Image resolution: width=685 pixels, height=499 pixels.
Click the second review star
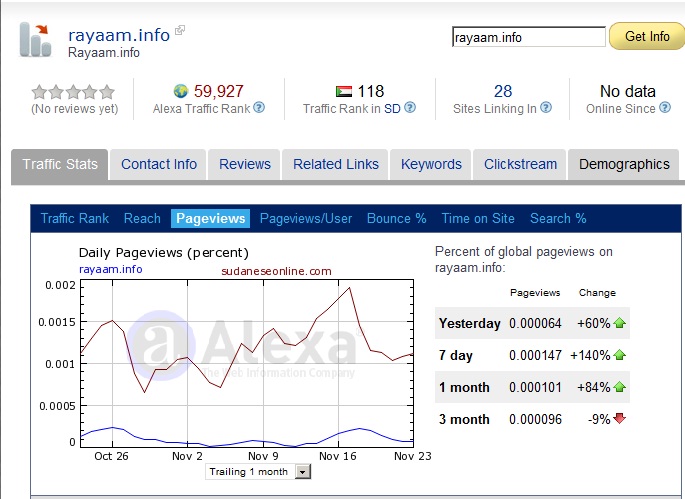[56, 92]
